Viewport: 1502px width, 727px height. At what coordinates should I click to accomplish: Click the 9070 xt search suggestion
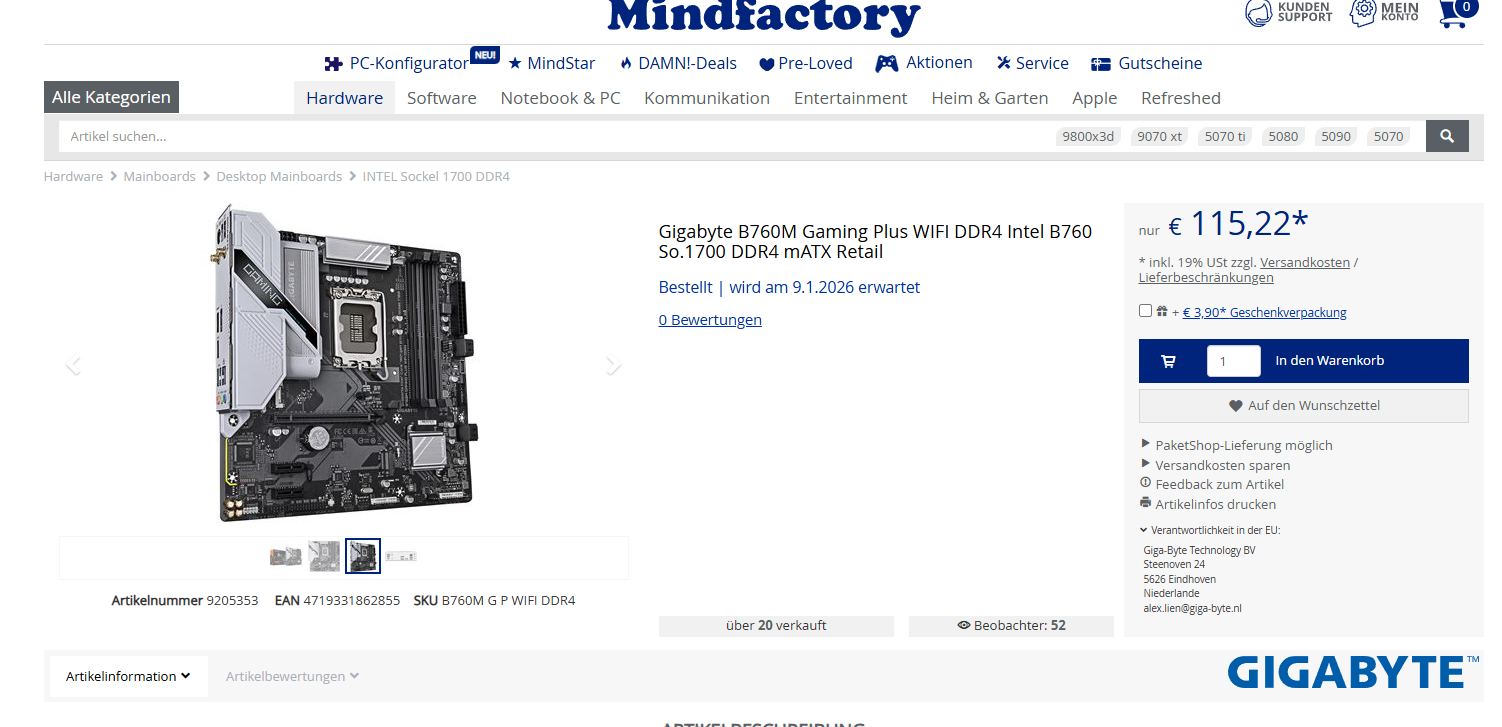[1159, 136]
